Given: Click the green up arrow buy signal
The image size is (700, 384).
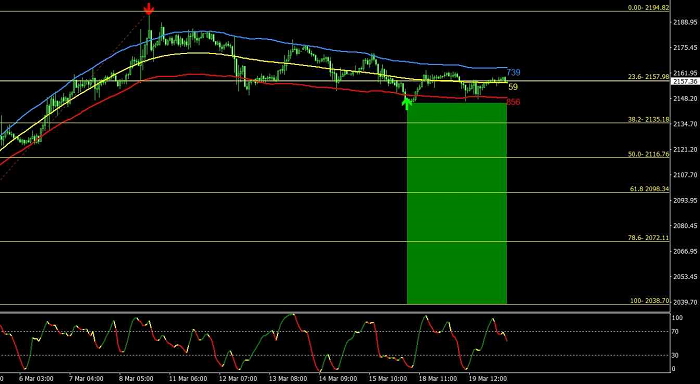Looking at the screenshot, I should click(x=406, y=103).
